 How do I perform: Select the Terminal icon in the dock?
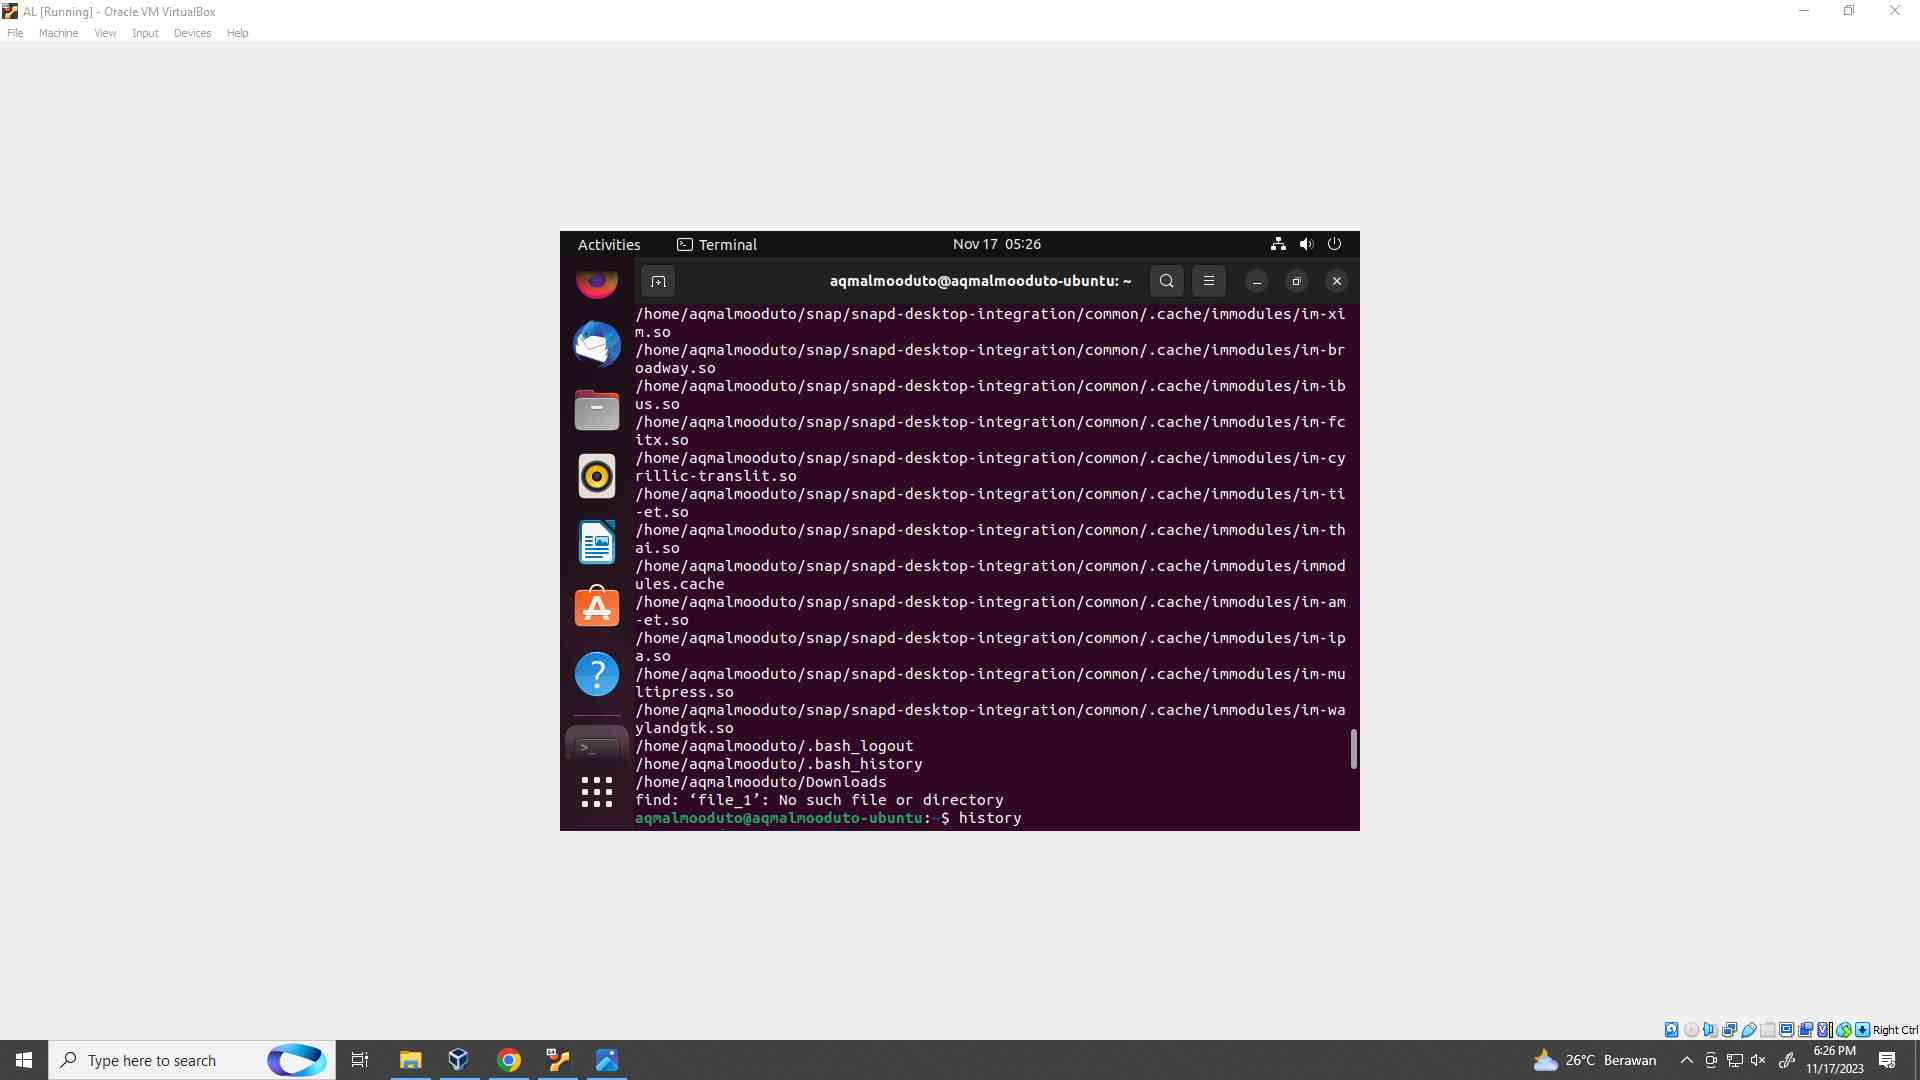coord(597,746)
